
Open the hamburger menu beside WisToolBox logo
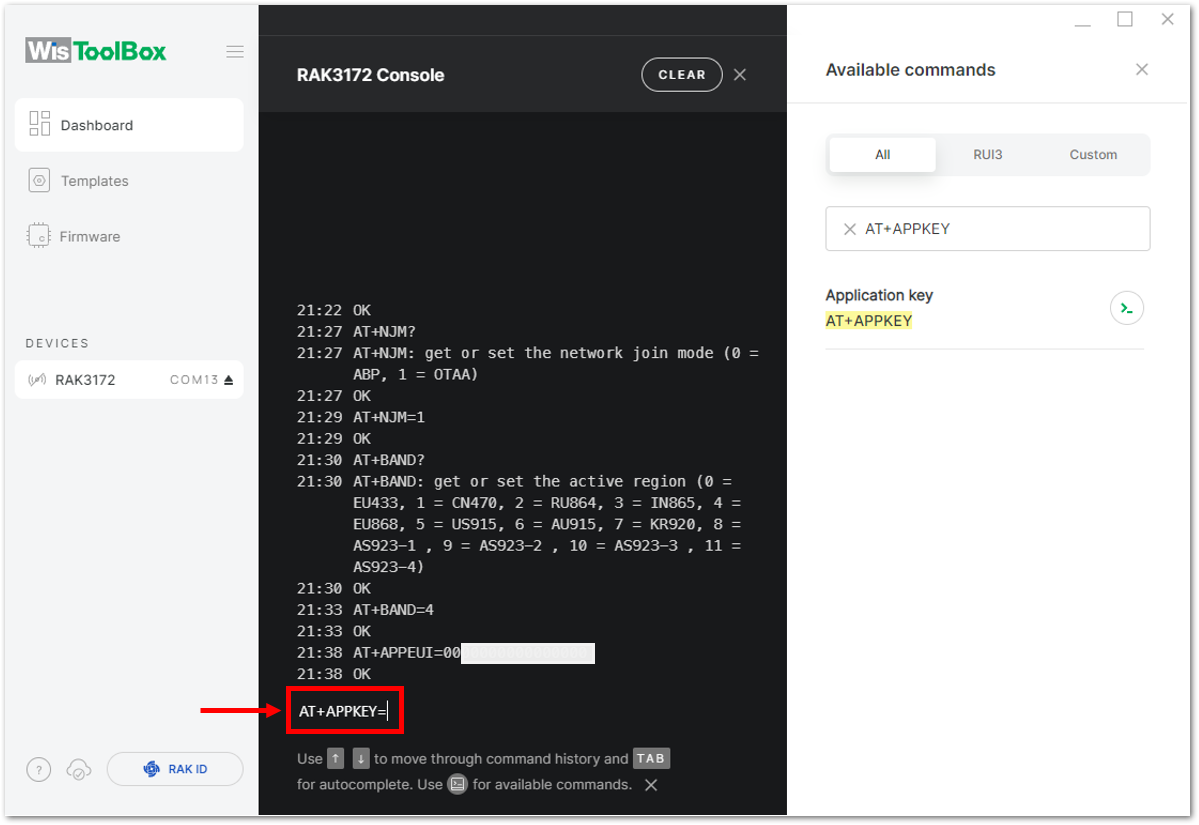[235, 52]
